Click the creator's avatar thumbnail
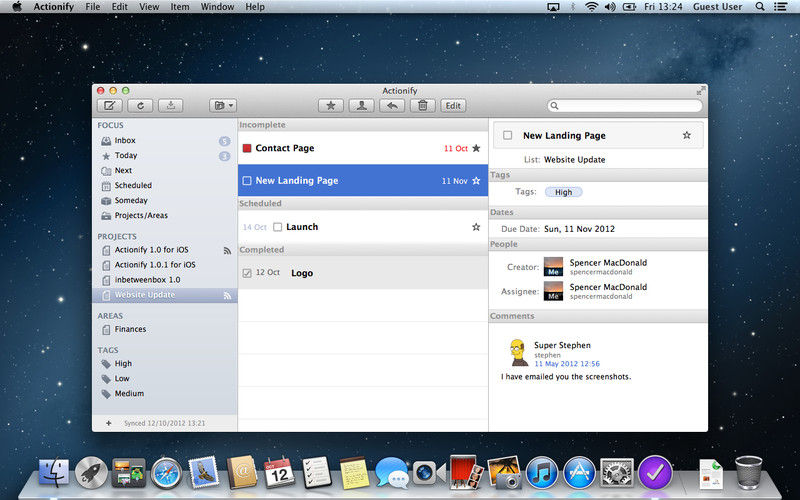 [554, 267]
